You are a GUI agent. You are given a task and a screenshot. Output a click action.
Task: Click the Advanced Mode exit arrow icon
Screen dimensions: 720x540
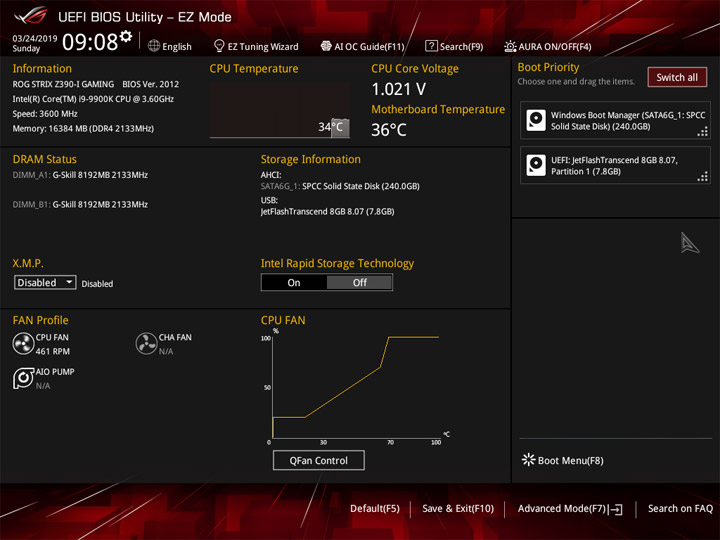[x=616, y=509]
